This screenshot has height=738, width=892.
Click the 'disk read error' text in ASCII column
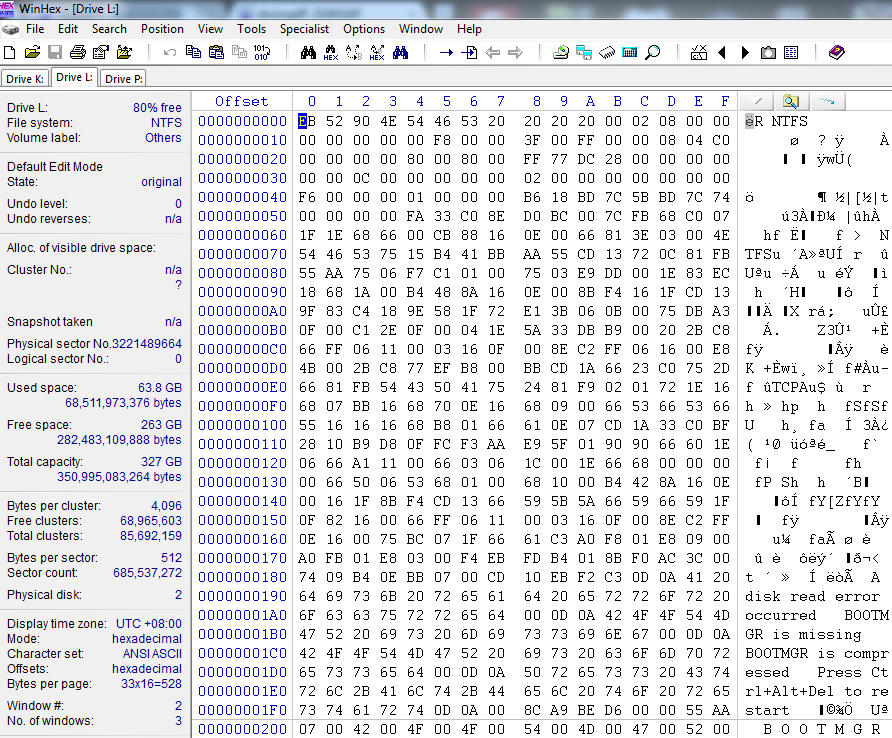[812, 596]
